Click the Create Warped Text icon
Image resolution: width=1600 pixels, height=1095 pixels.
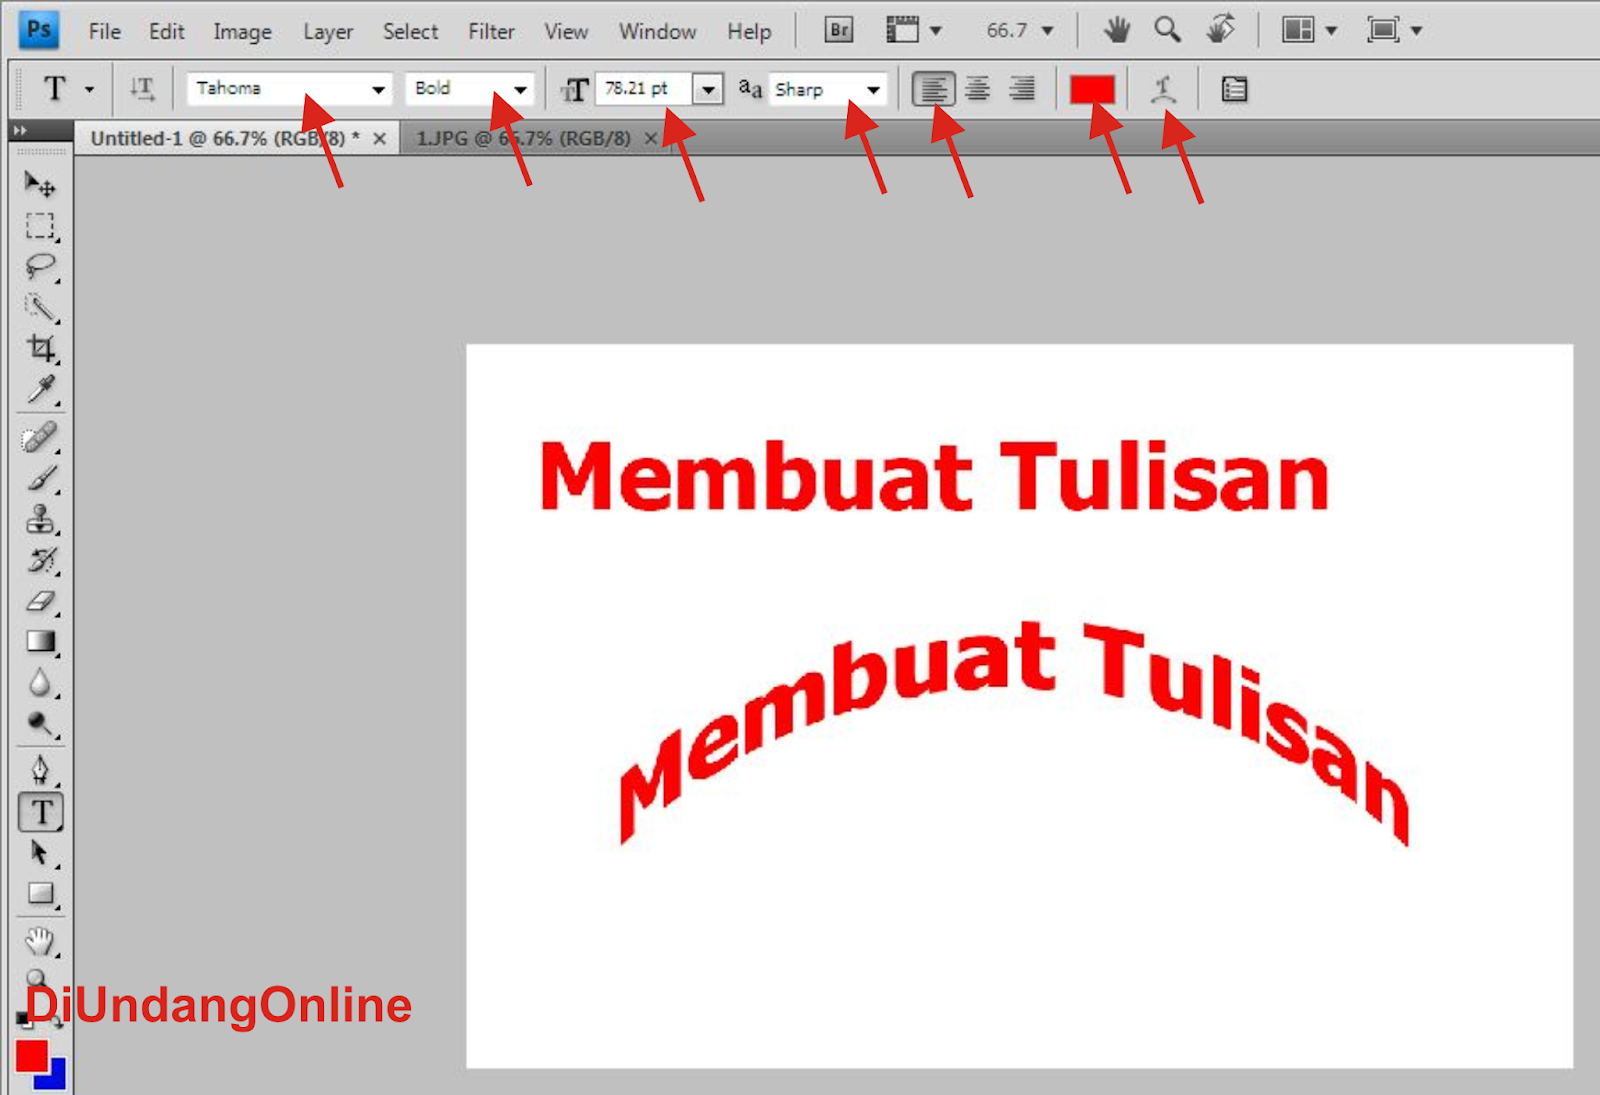(x=1162, y=90)
